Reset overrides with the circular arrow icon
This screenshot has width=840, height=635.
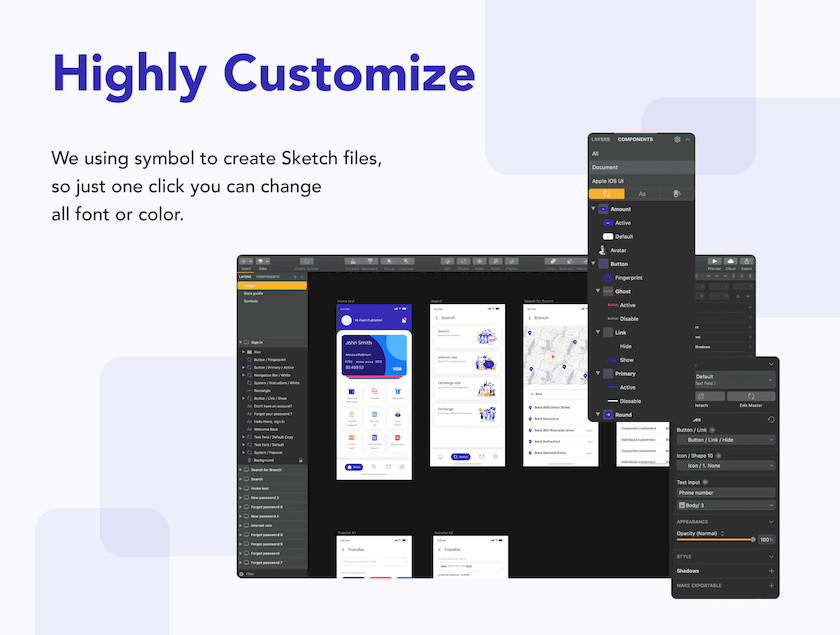(x=771, y=420)
